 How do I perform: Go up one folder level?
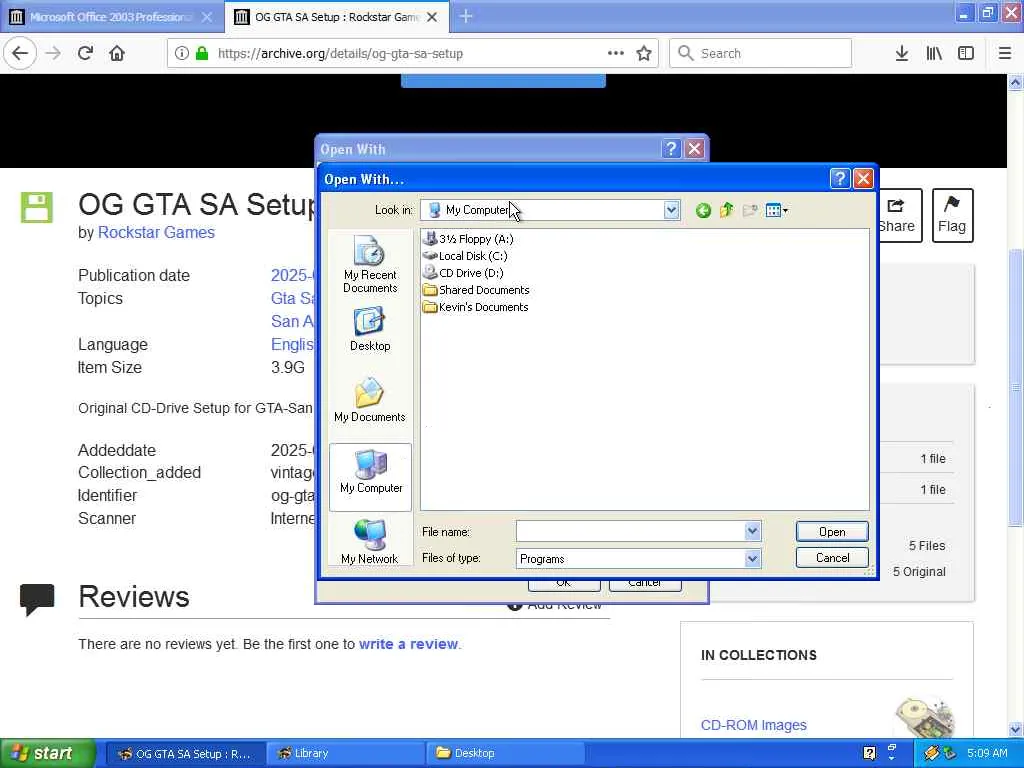pyautogui.click(x=726, y=210)
